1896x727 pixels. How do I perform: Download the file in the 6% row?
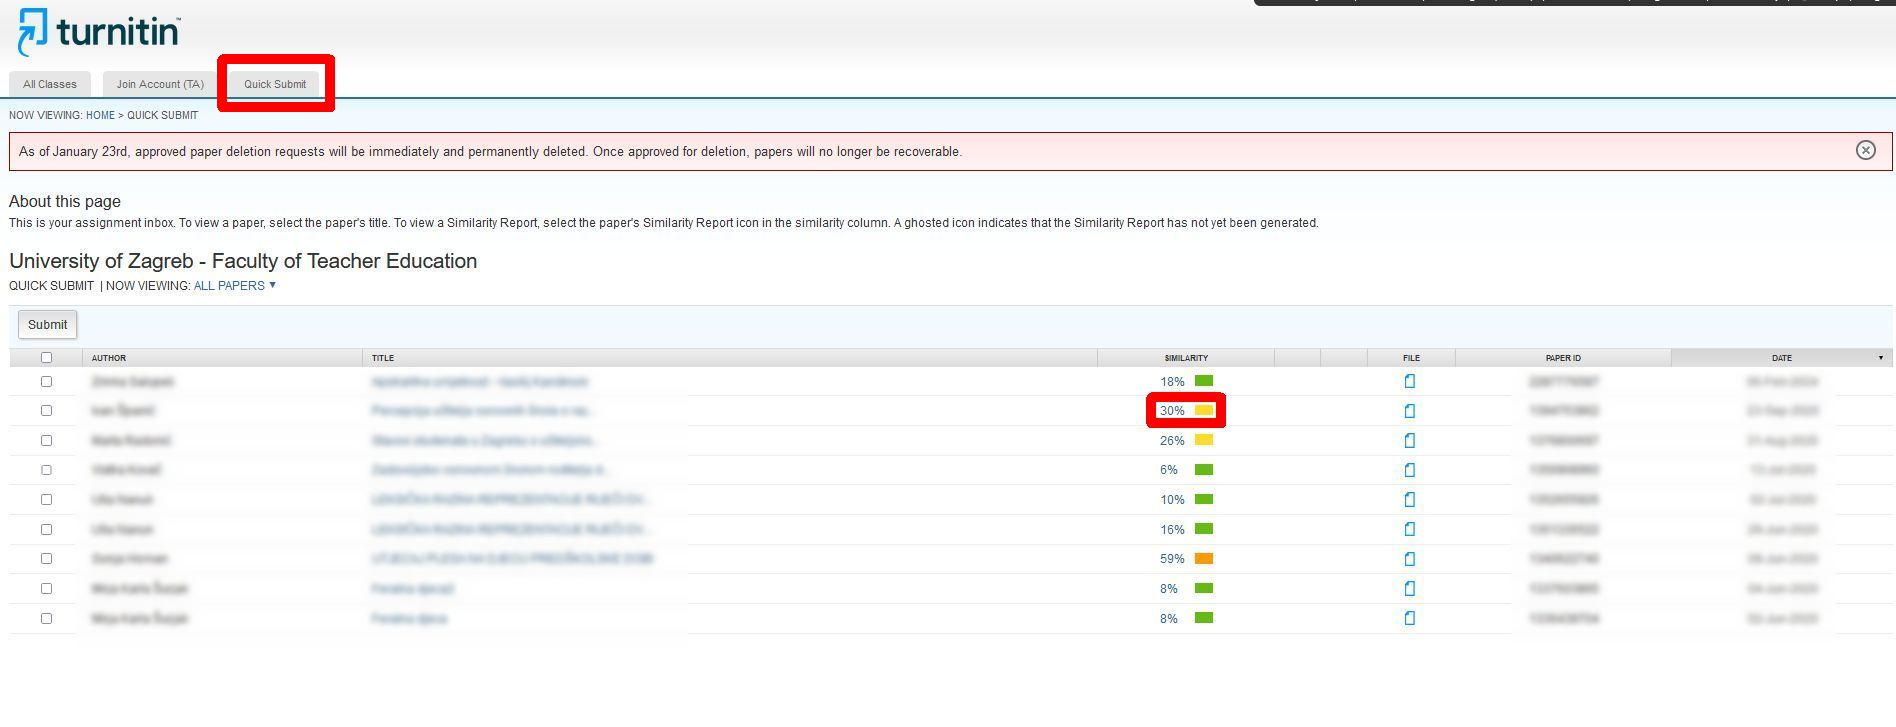(x=1409, y=470)
